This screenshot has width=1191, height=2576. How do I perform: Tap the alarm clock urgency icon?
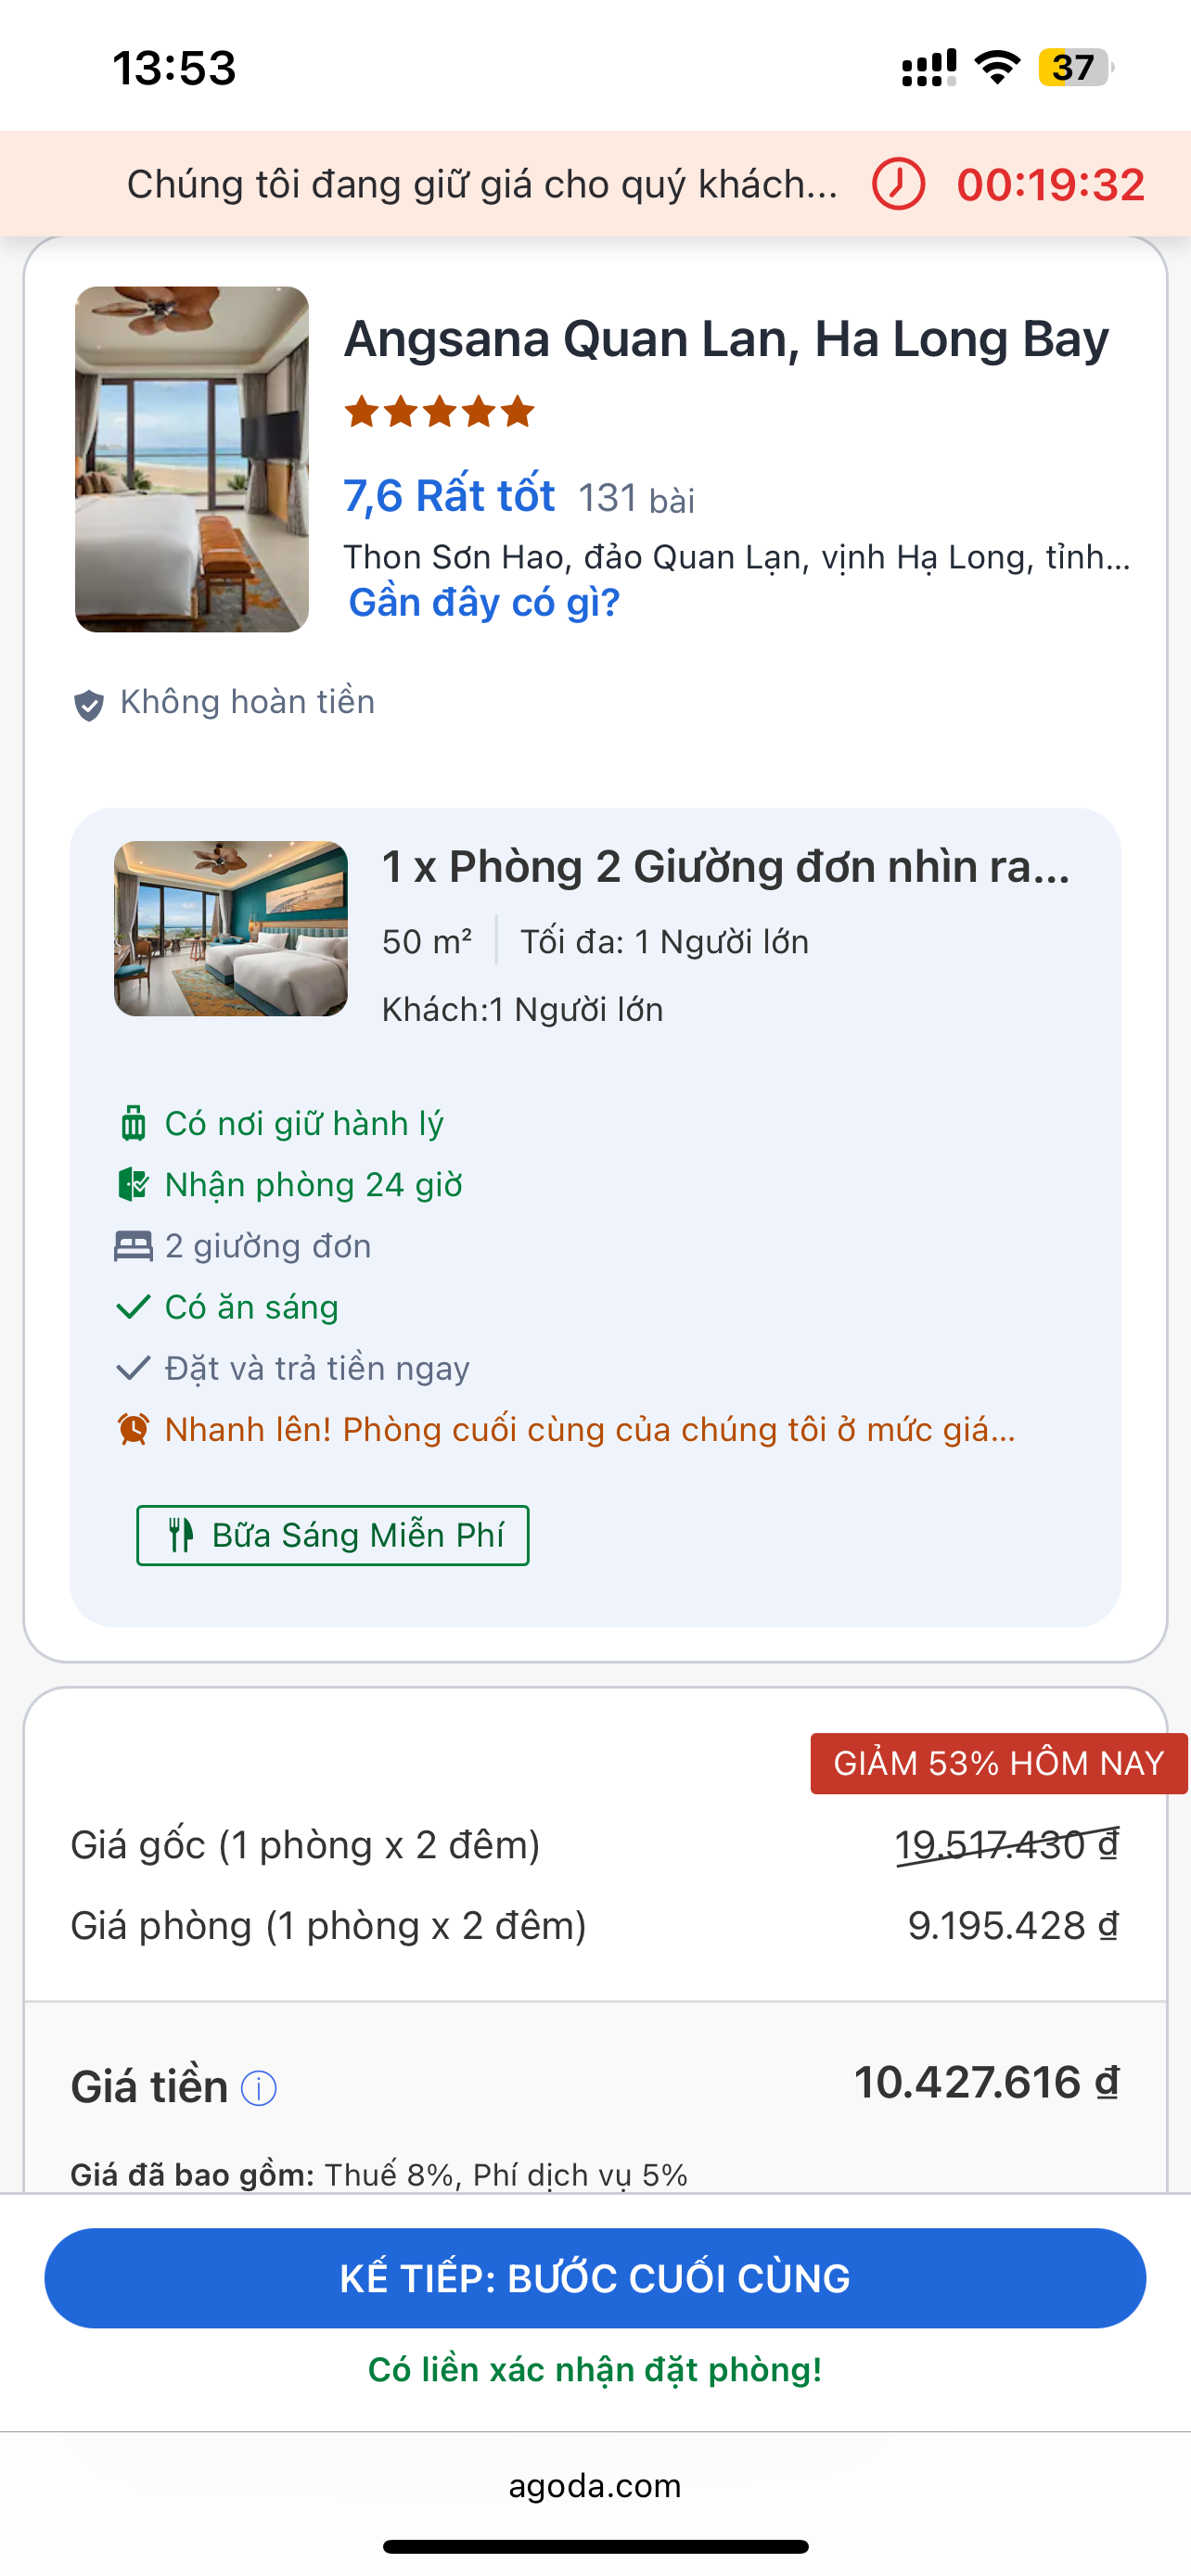click(133, 1429)
